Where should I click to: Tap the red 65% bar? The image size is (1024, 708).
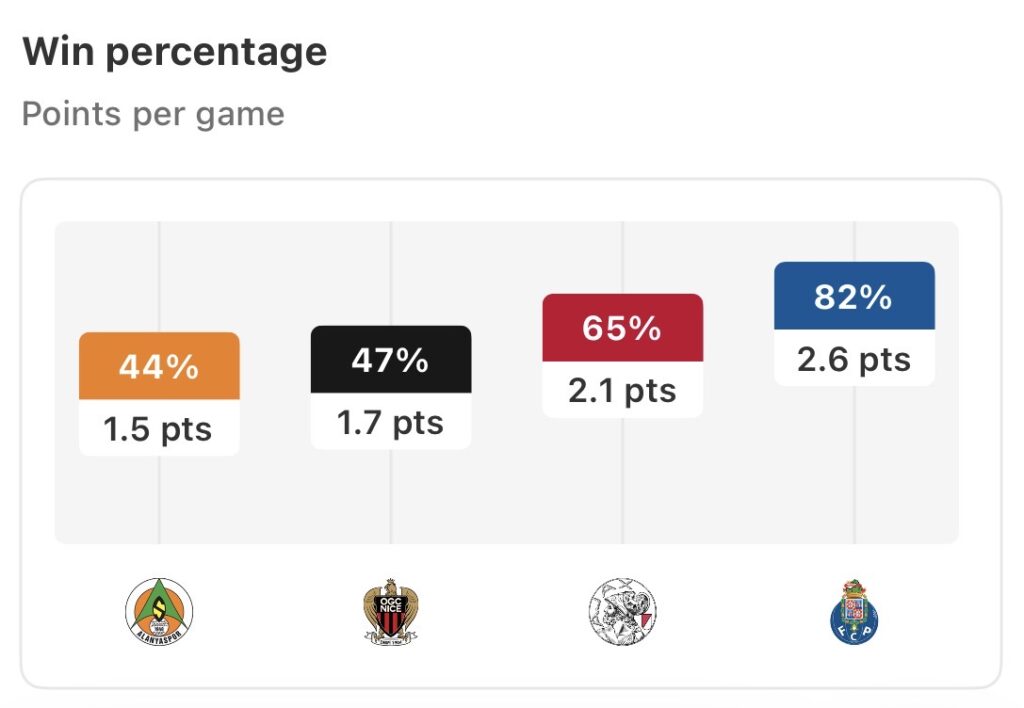tap(622, 327)
